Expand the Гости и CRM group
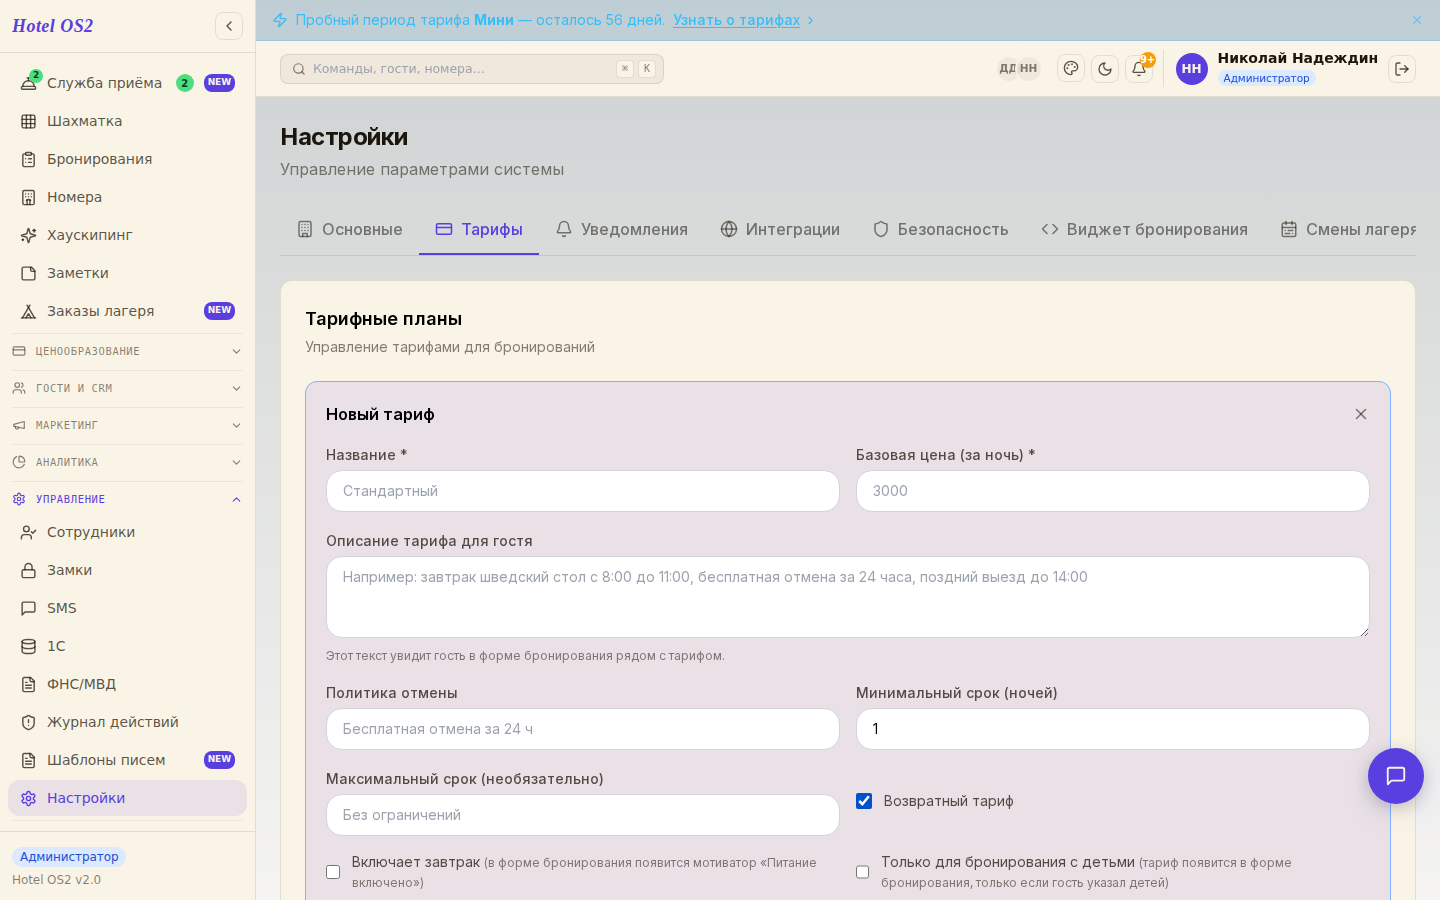The image size is (1440, 900). coord(127,388)
